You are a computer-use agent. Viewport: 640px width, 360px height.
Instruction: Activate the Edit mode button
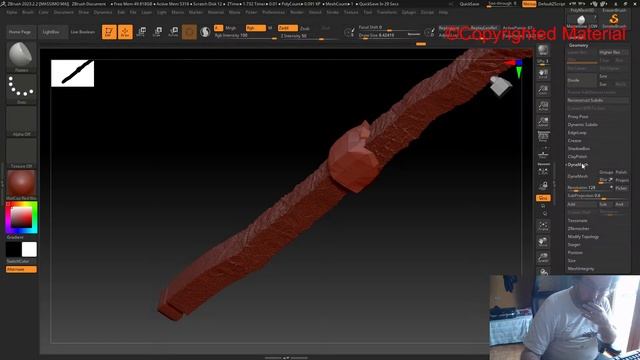109,32
